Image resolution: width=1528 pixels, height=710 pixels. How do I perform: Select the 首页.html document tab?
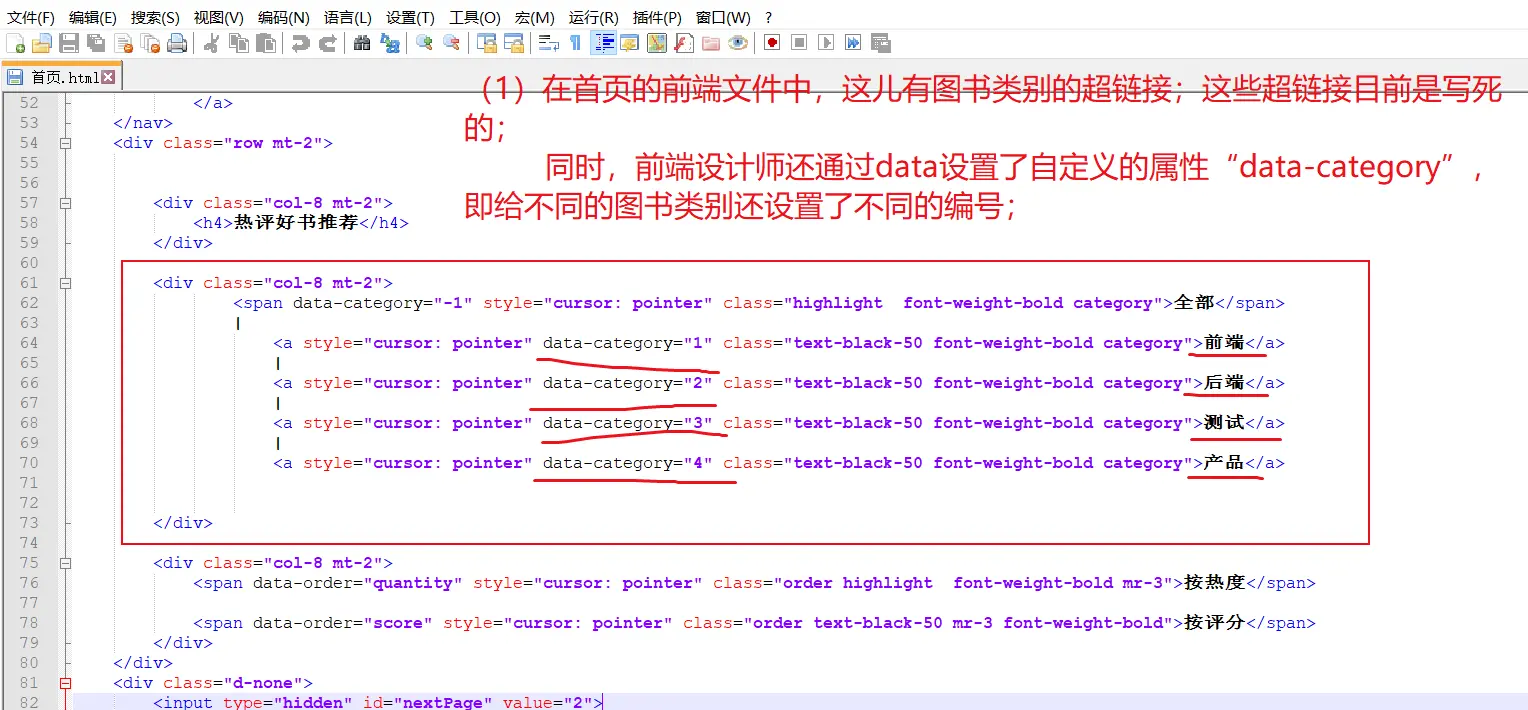click(x=60, y=77)
